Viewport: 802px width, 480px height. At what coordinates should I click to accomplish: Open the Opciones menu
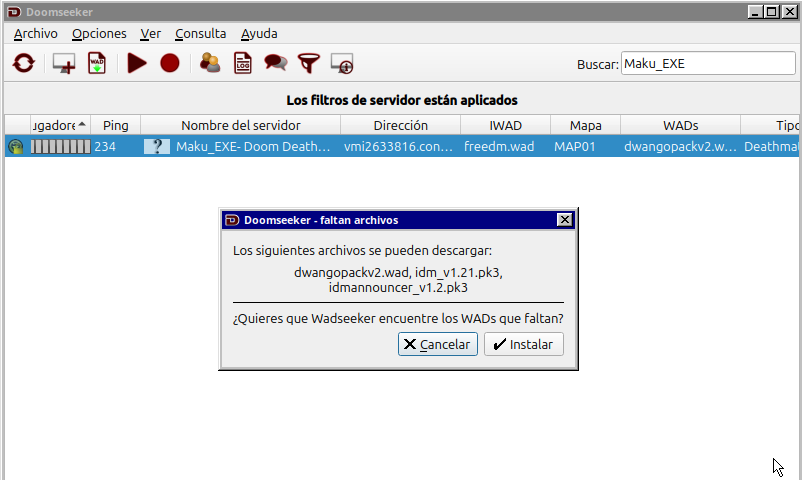point(99,34)
